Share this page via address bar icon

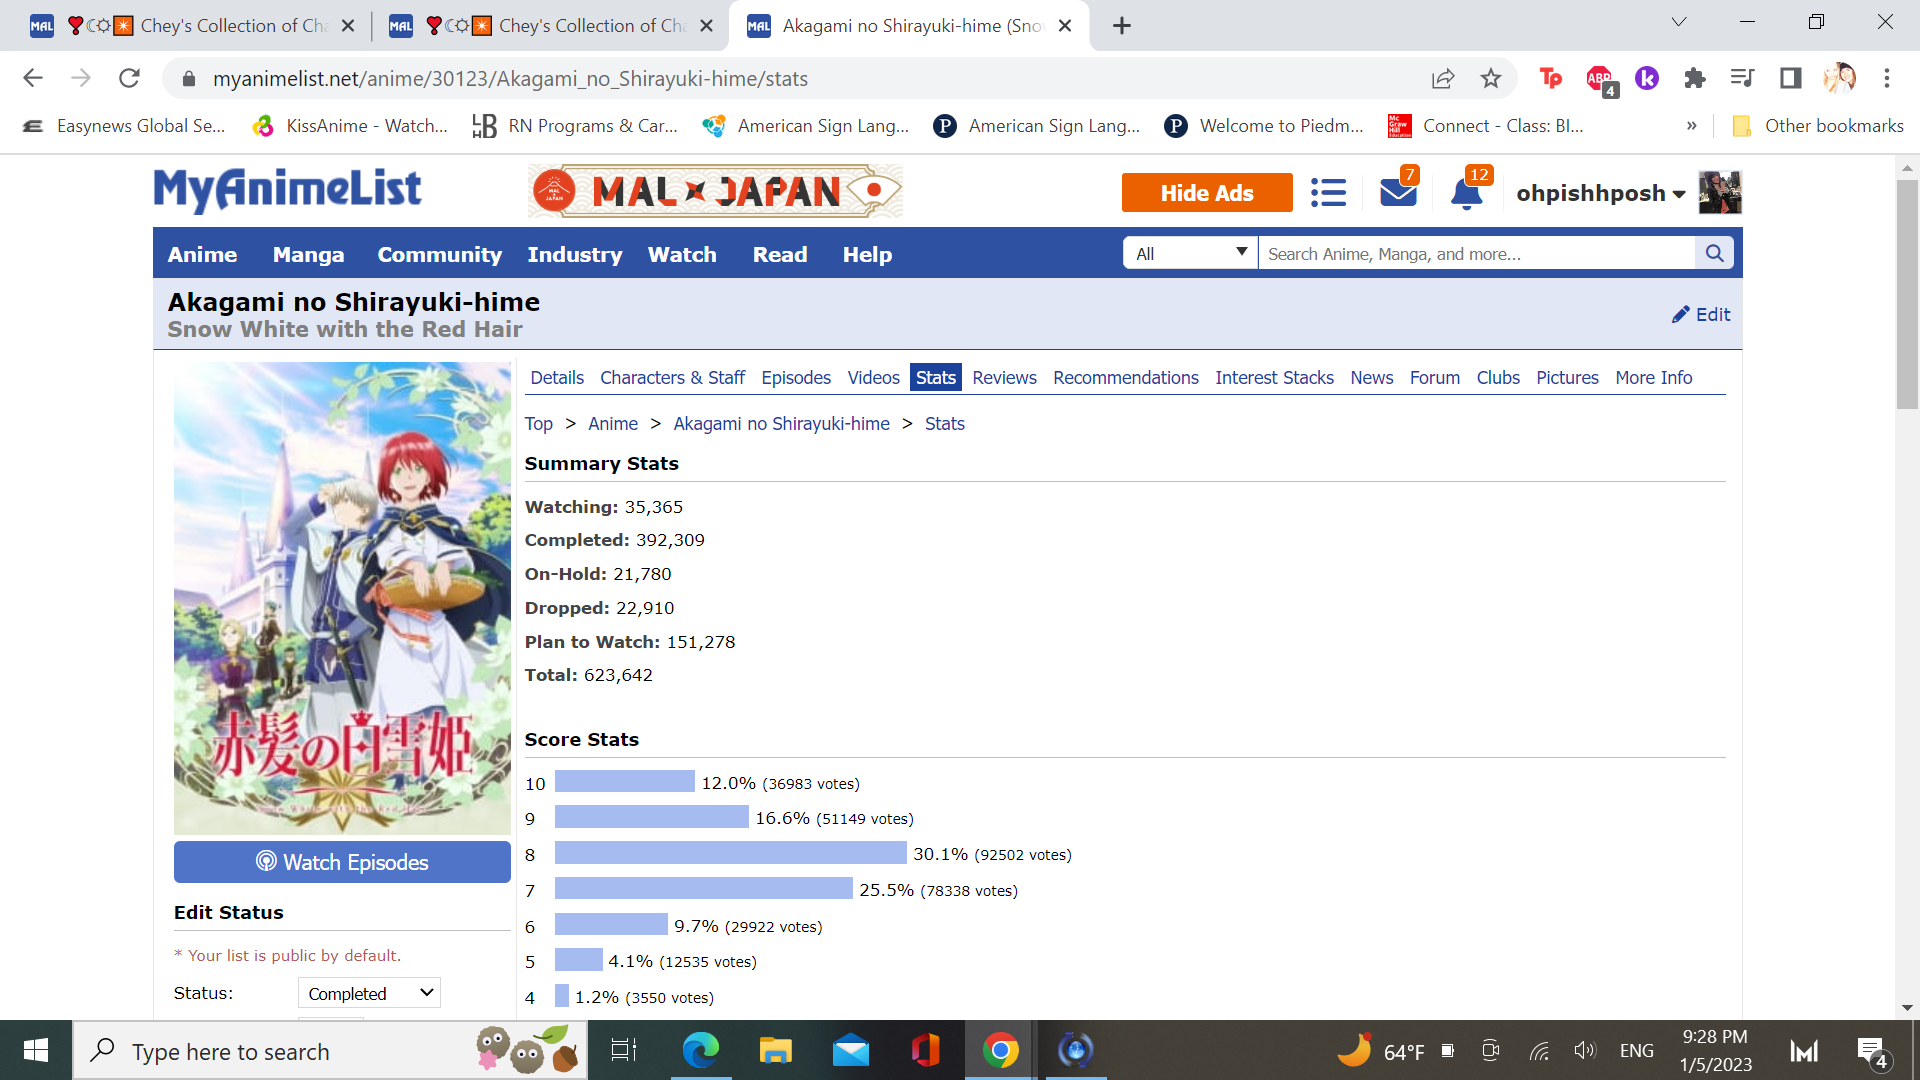pos(1443,79)
